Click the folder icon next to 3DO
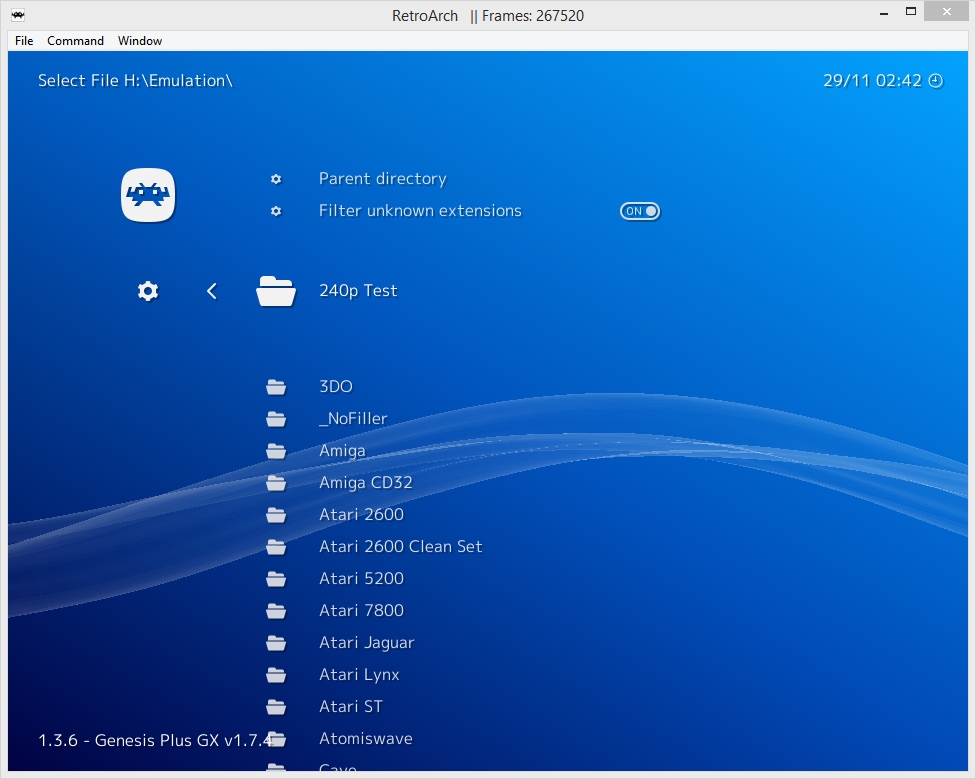976x779 pixels. tap(276, 387)
